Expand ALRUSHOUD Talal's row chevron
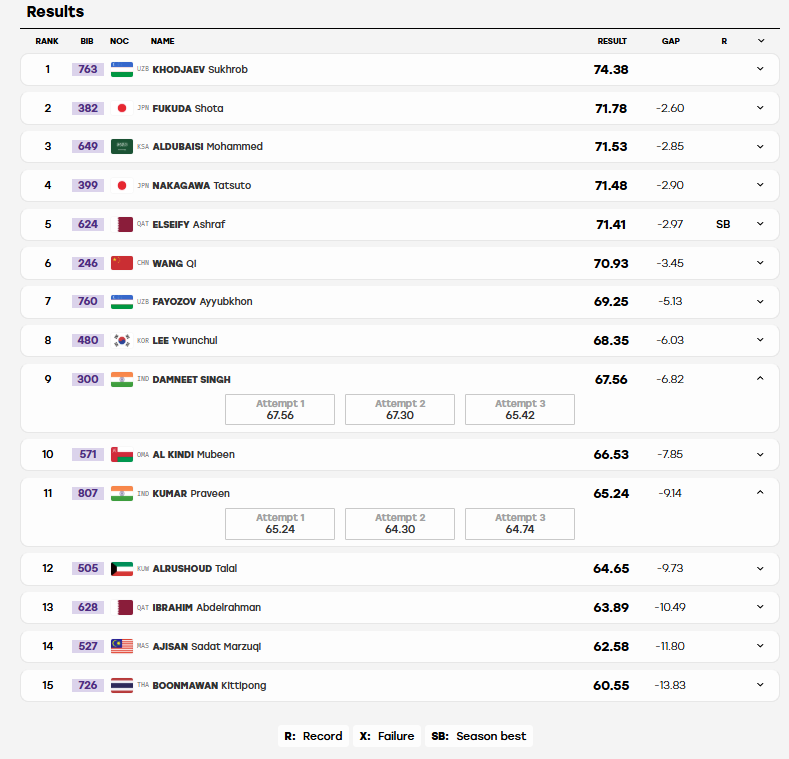789x759 pixels. click(x=760, y=568)
